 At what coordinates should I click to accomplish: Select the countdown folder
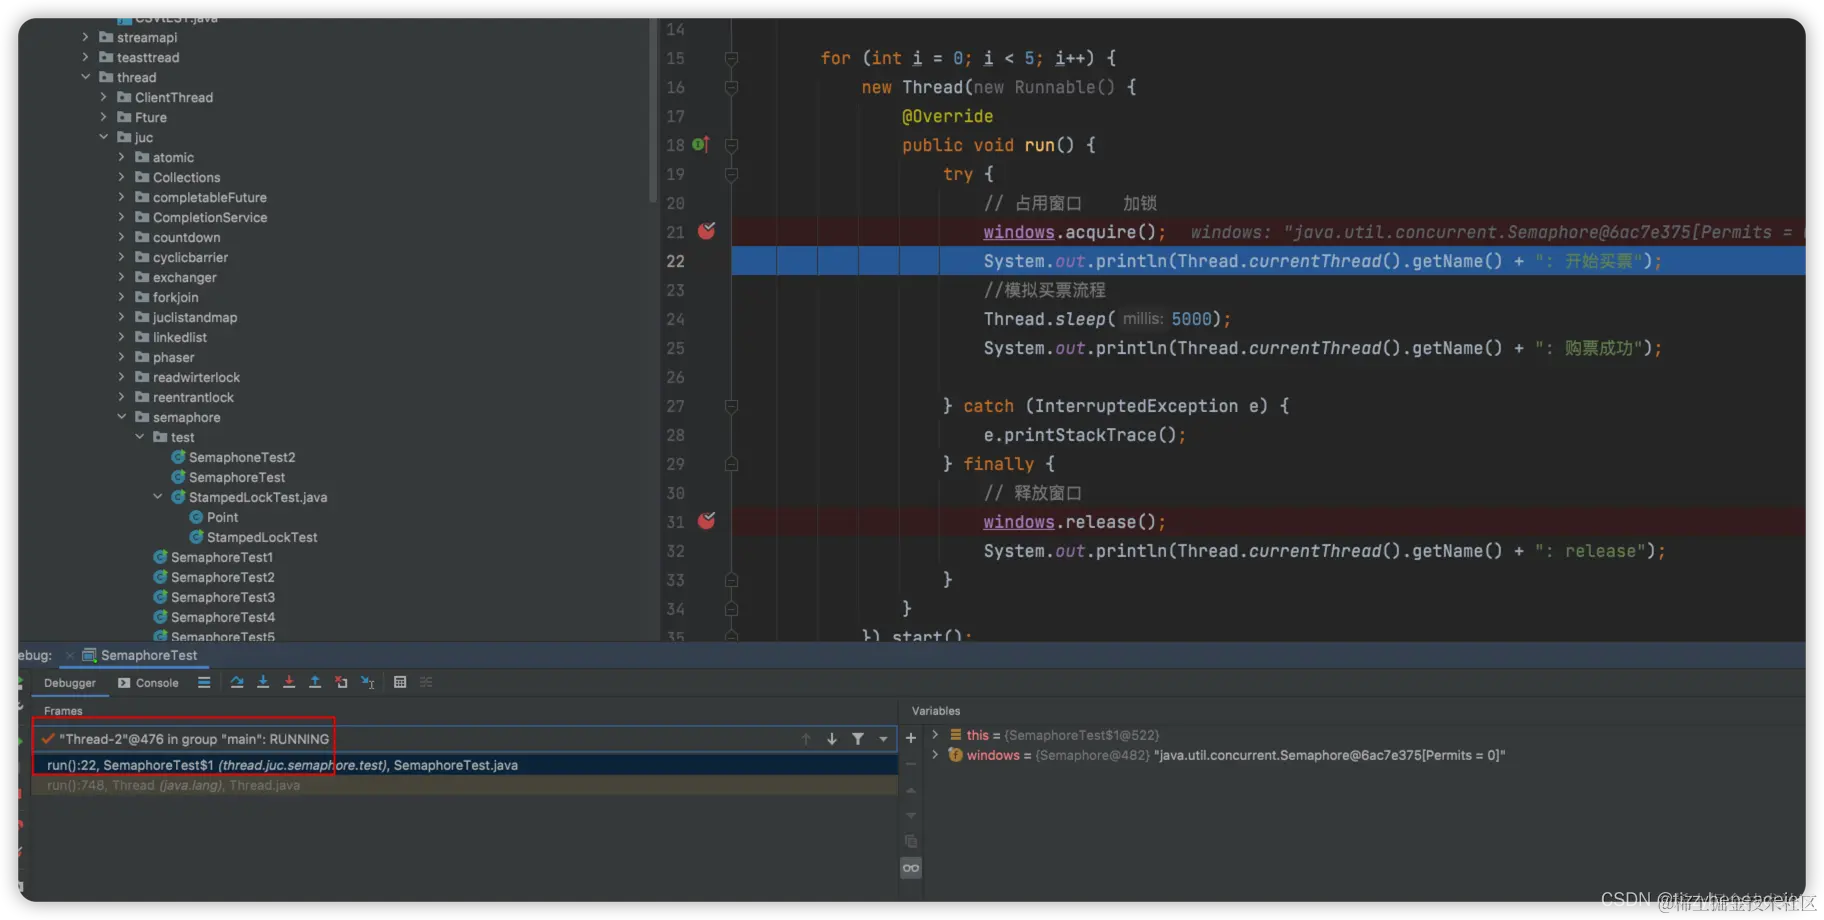(x=186, y=237)
